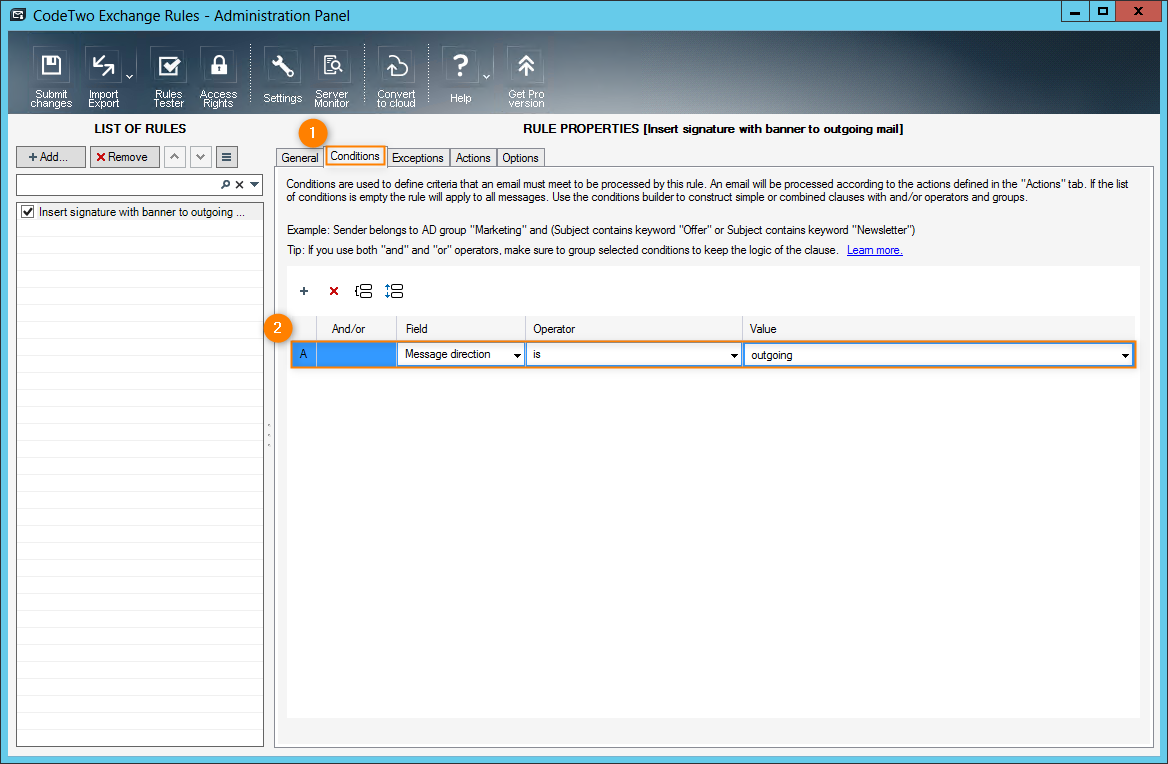Switch to Actions tab

473,158
